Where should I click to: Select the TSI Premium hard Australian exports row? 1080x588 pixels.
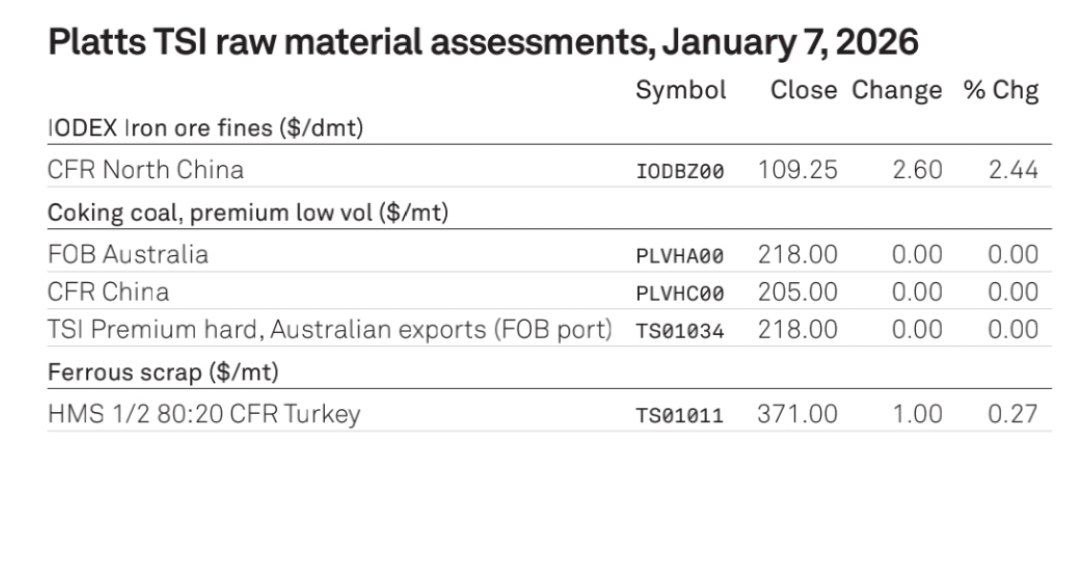pyautogui.click(x=330, y=330)
